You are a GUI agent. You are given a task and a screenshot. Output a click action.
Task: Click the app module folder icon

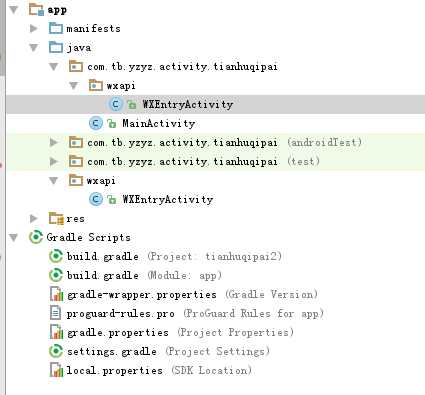coord(36,9)
